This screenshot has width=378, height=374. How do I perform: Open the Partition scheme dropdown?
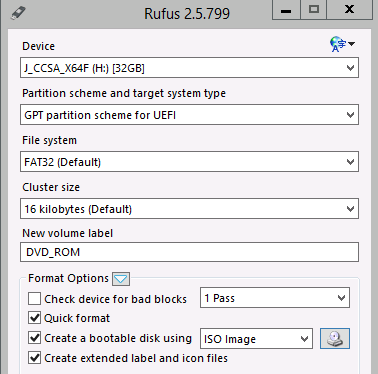[189, 115]
